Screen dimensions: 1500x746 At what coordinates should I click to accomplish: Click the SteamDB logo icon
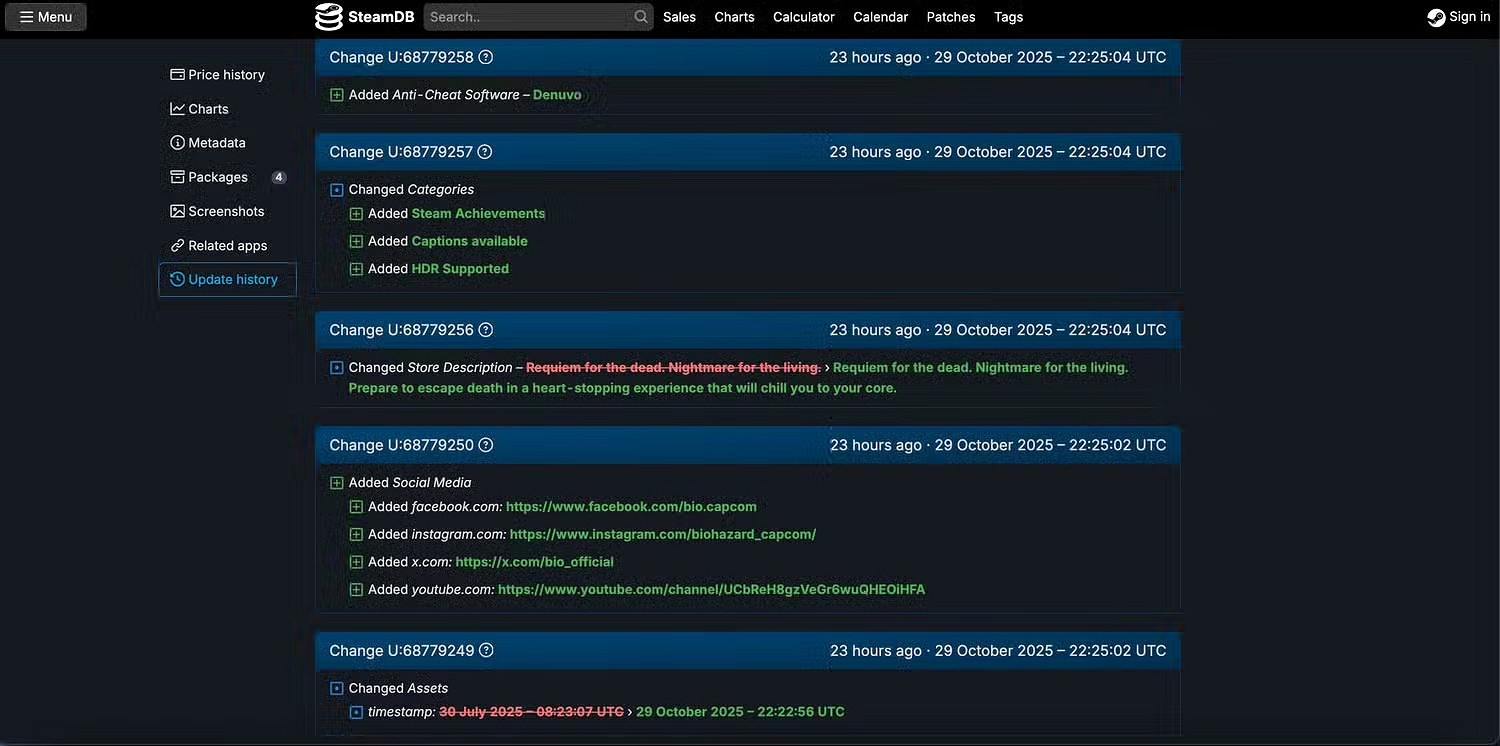pos(329,17)
